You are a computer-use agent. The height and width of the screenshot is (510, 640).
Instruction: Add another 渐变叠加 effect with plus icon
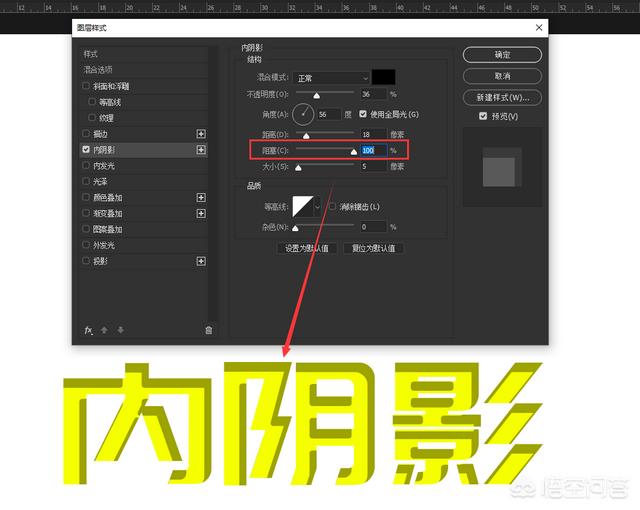(201, 213)
